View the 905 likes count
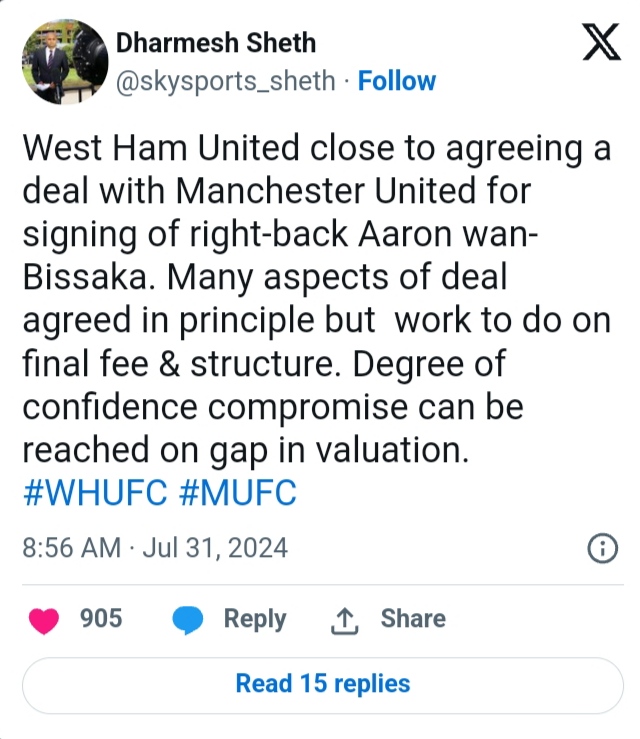The width and height of the screenshot is (640, 739). [101, 619]
